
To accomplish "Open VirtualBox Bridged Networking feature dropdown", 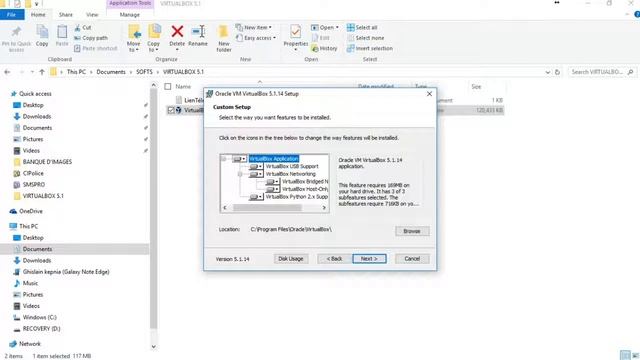I will [x=272, y=182].
